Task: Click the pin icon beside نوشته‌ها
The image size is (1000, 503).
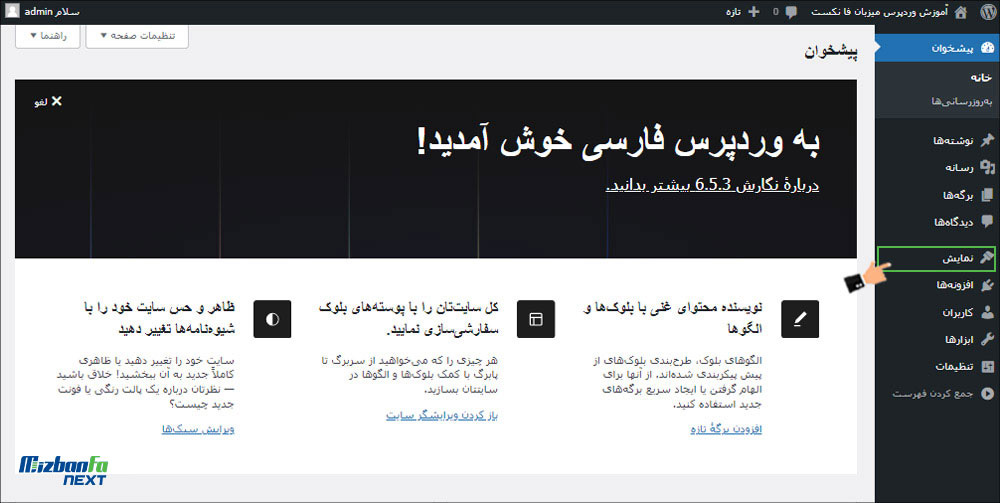Action: pos(987,140)
